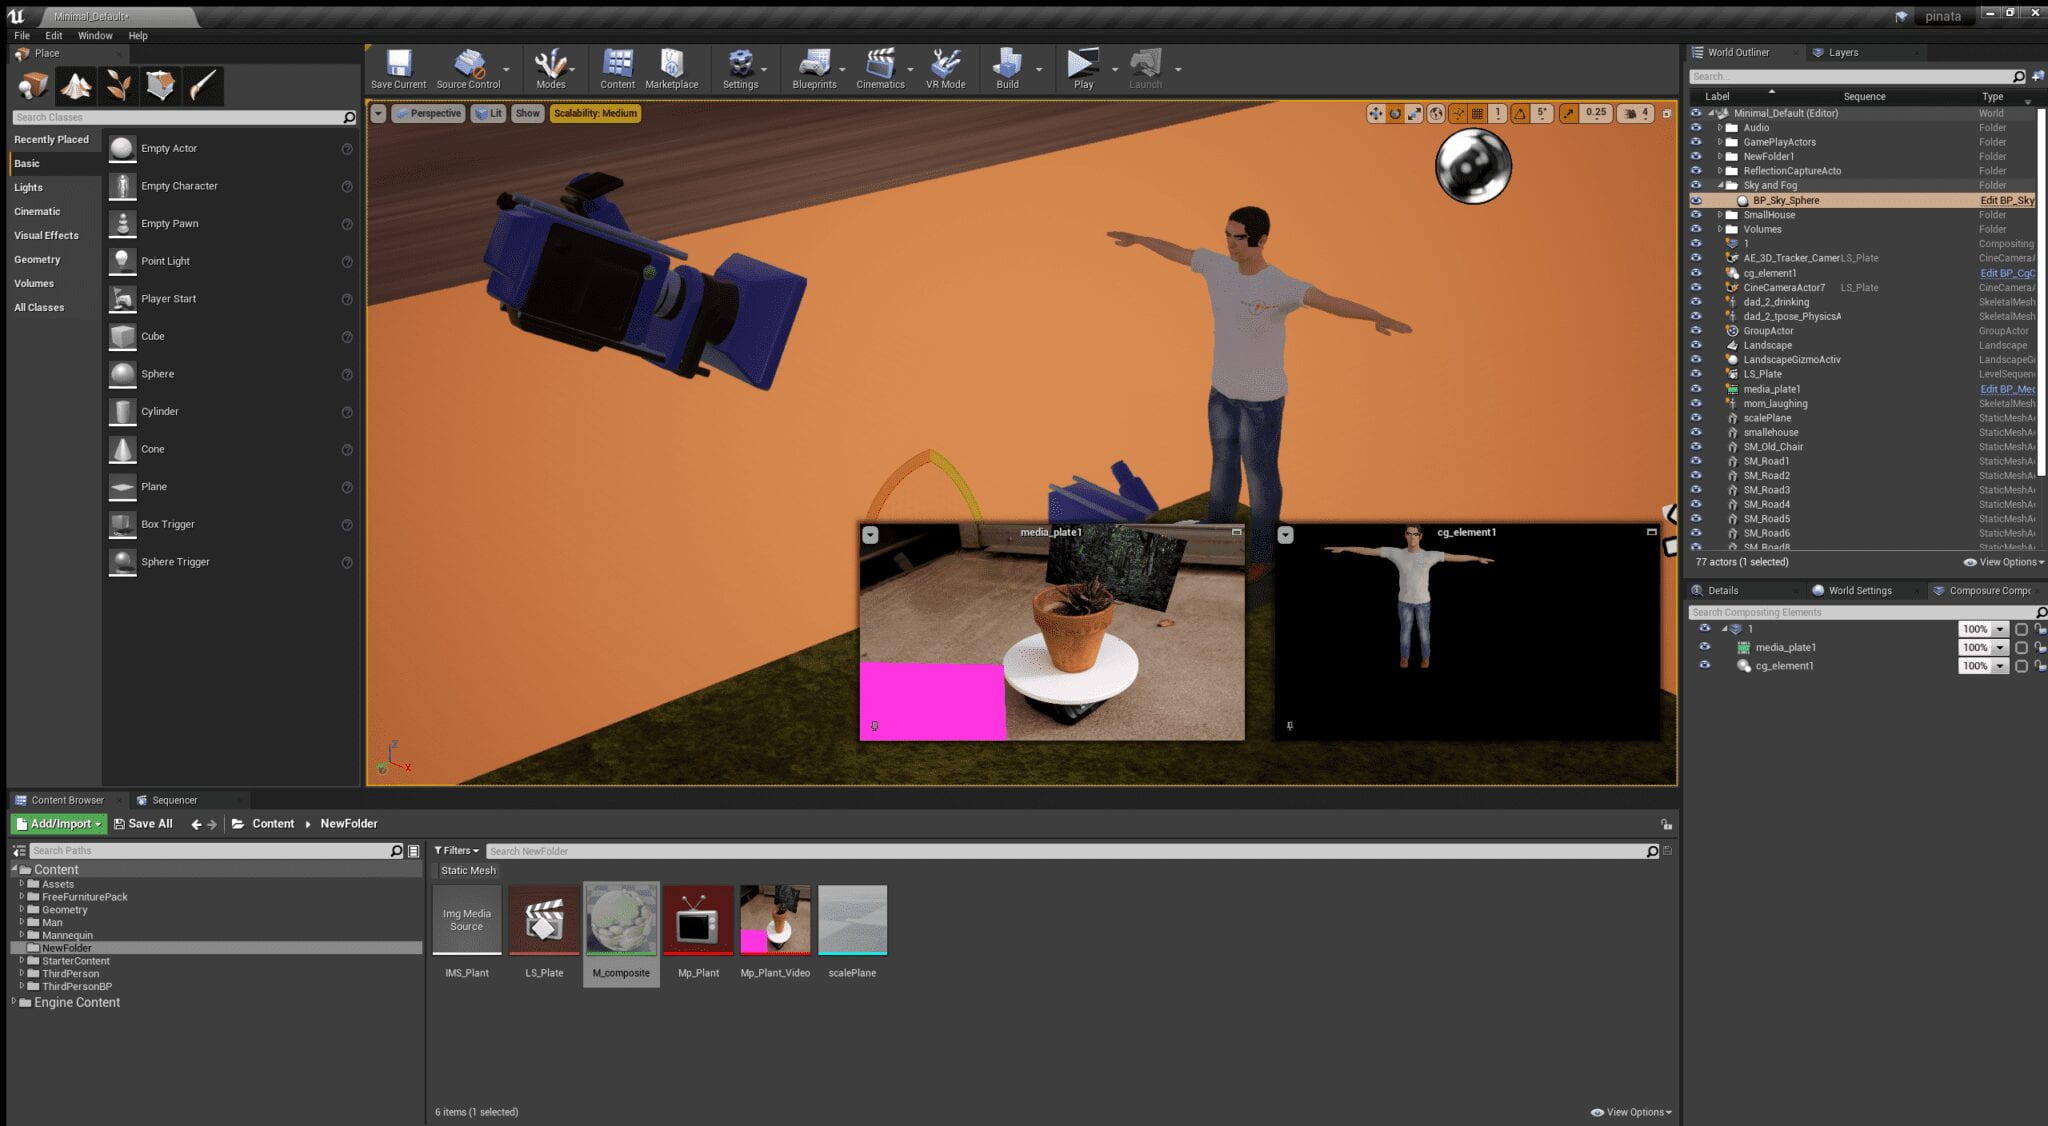
Task: Open viewport options dropdown arrow
Action: 378,113
